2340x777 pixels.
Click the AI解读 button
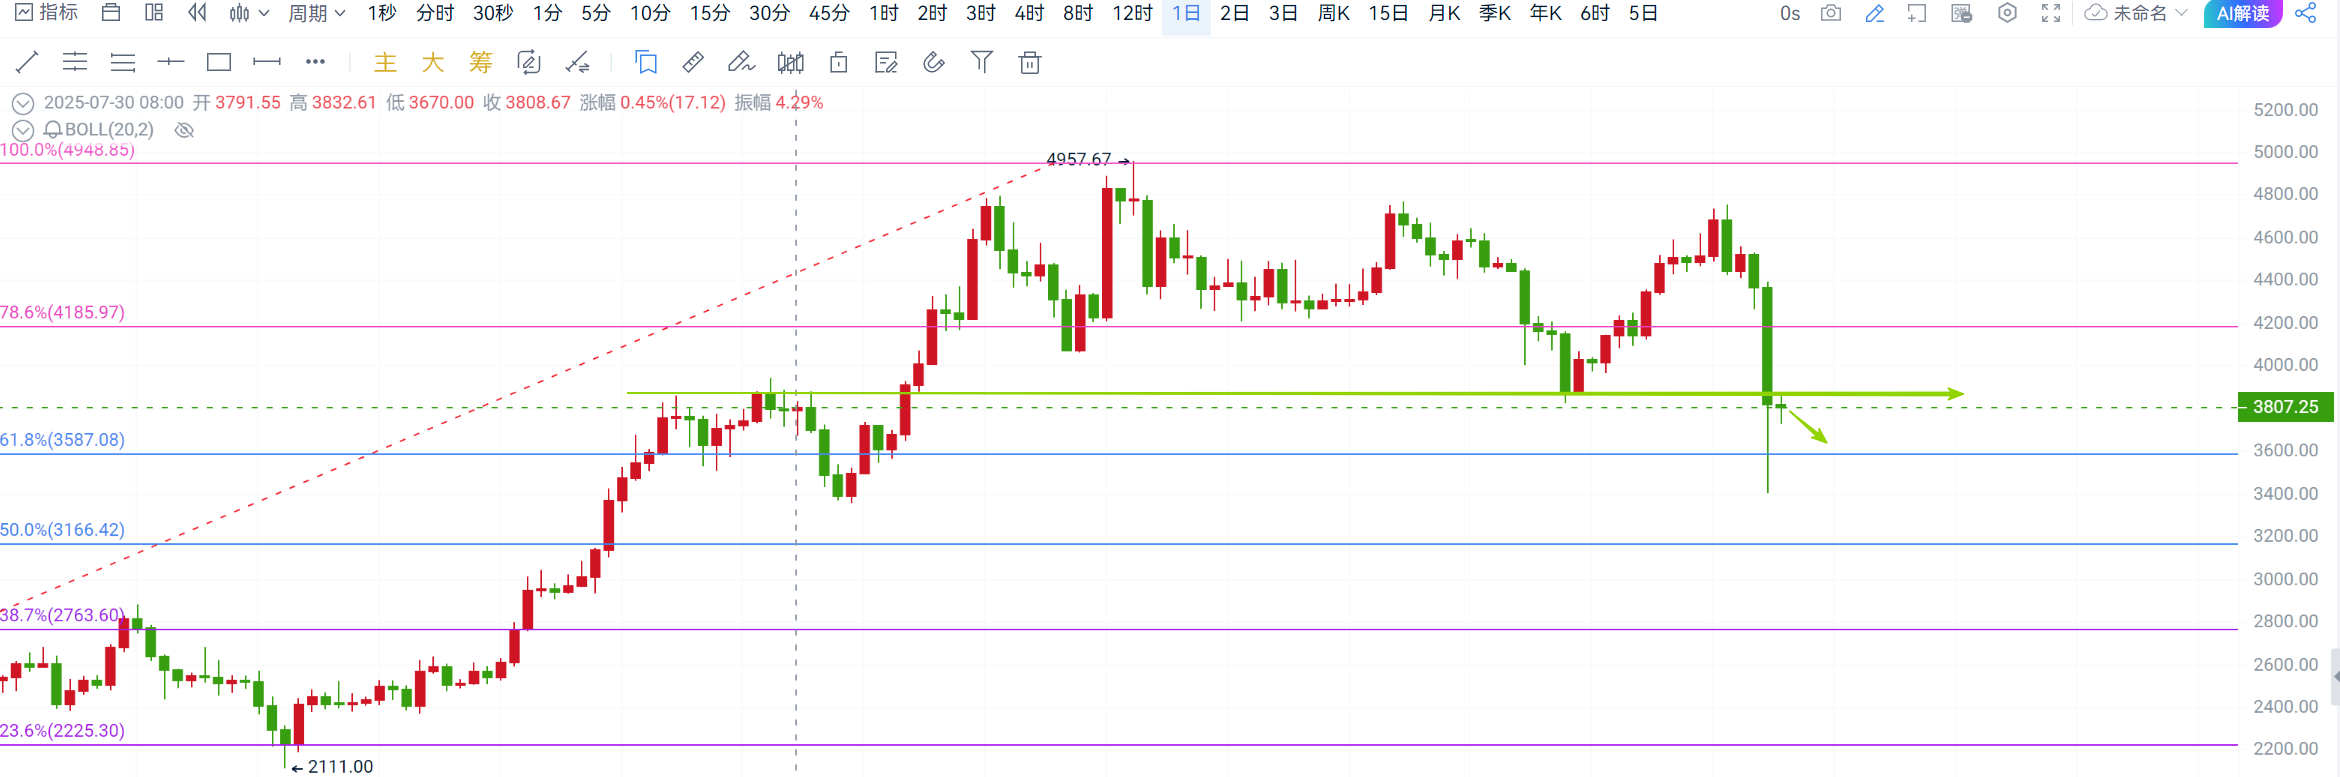[2243, 13]
